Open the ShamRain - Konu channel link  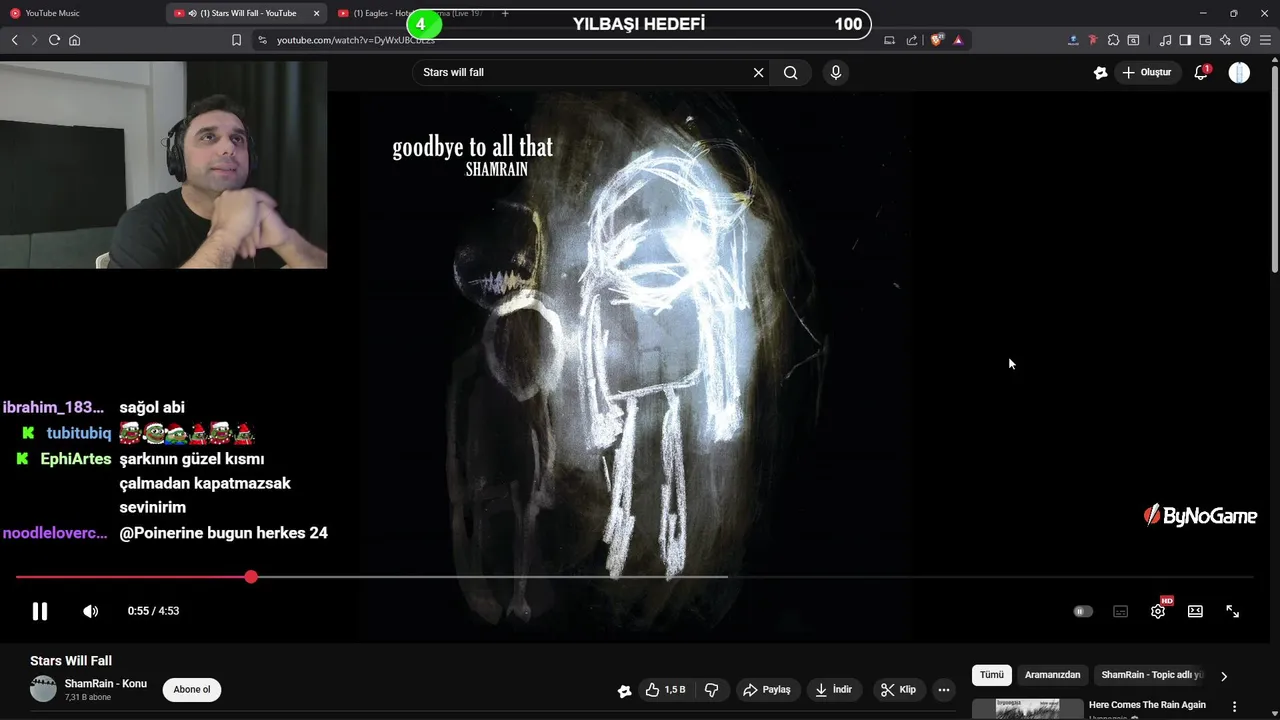(106, 684)
